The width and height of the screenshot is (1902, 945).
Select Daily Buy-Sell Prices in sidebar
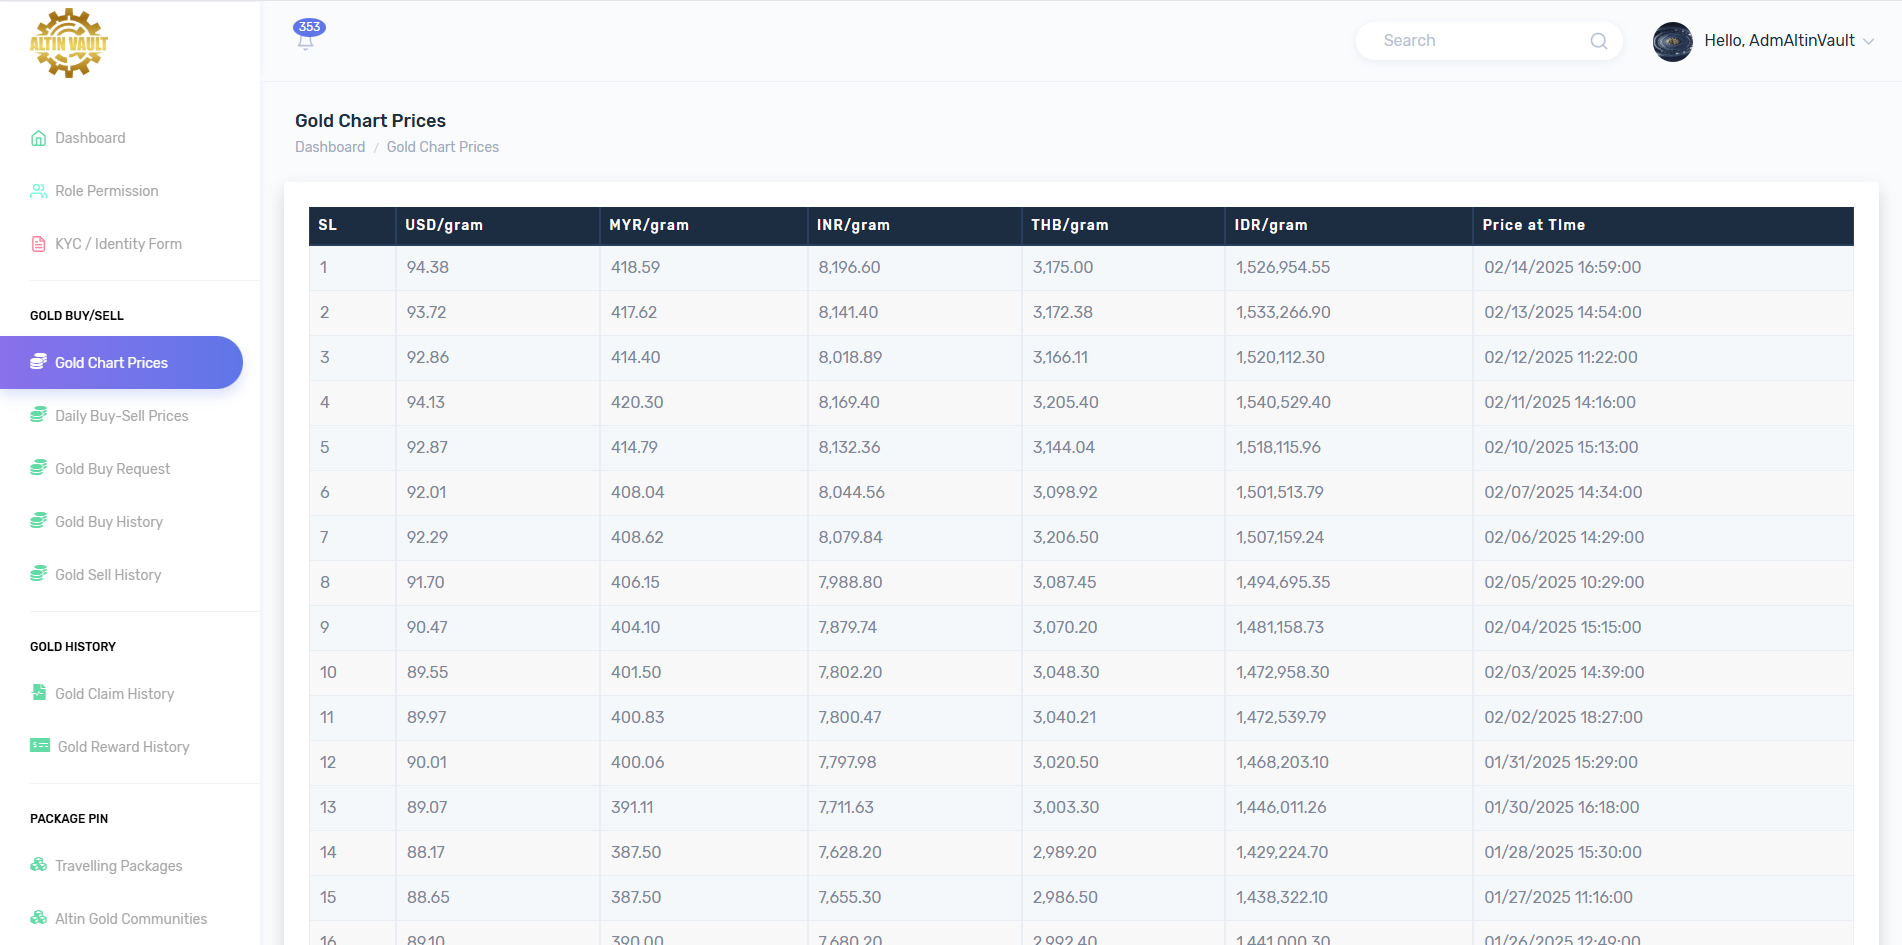coord(121,416)
